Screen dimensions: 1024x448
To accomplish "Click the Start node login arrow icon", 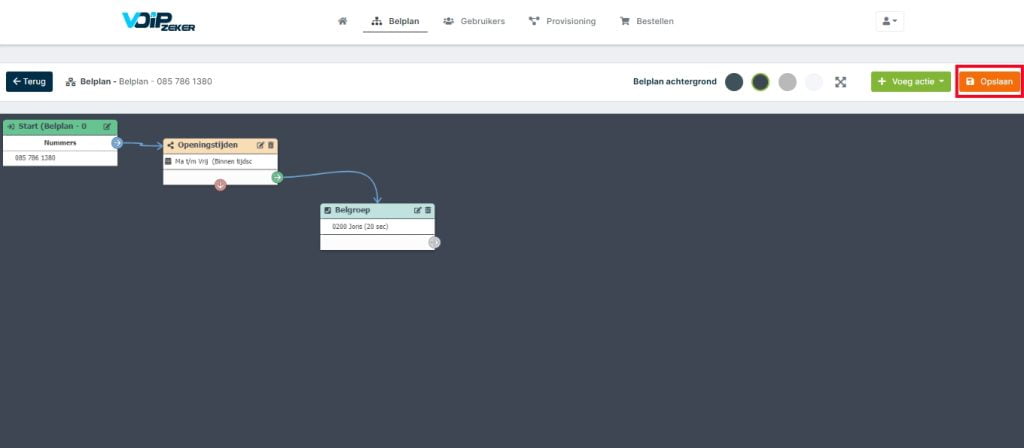I will (10, 127).
